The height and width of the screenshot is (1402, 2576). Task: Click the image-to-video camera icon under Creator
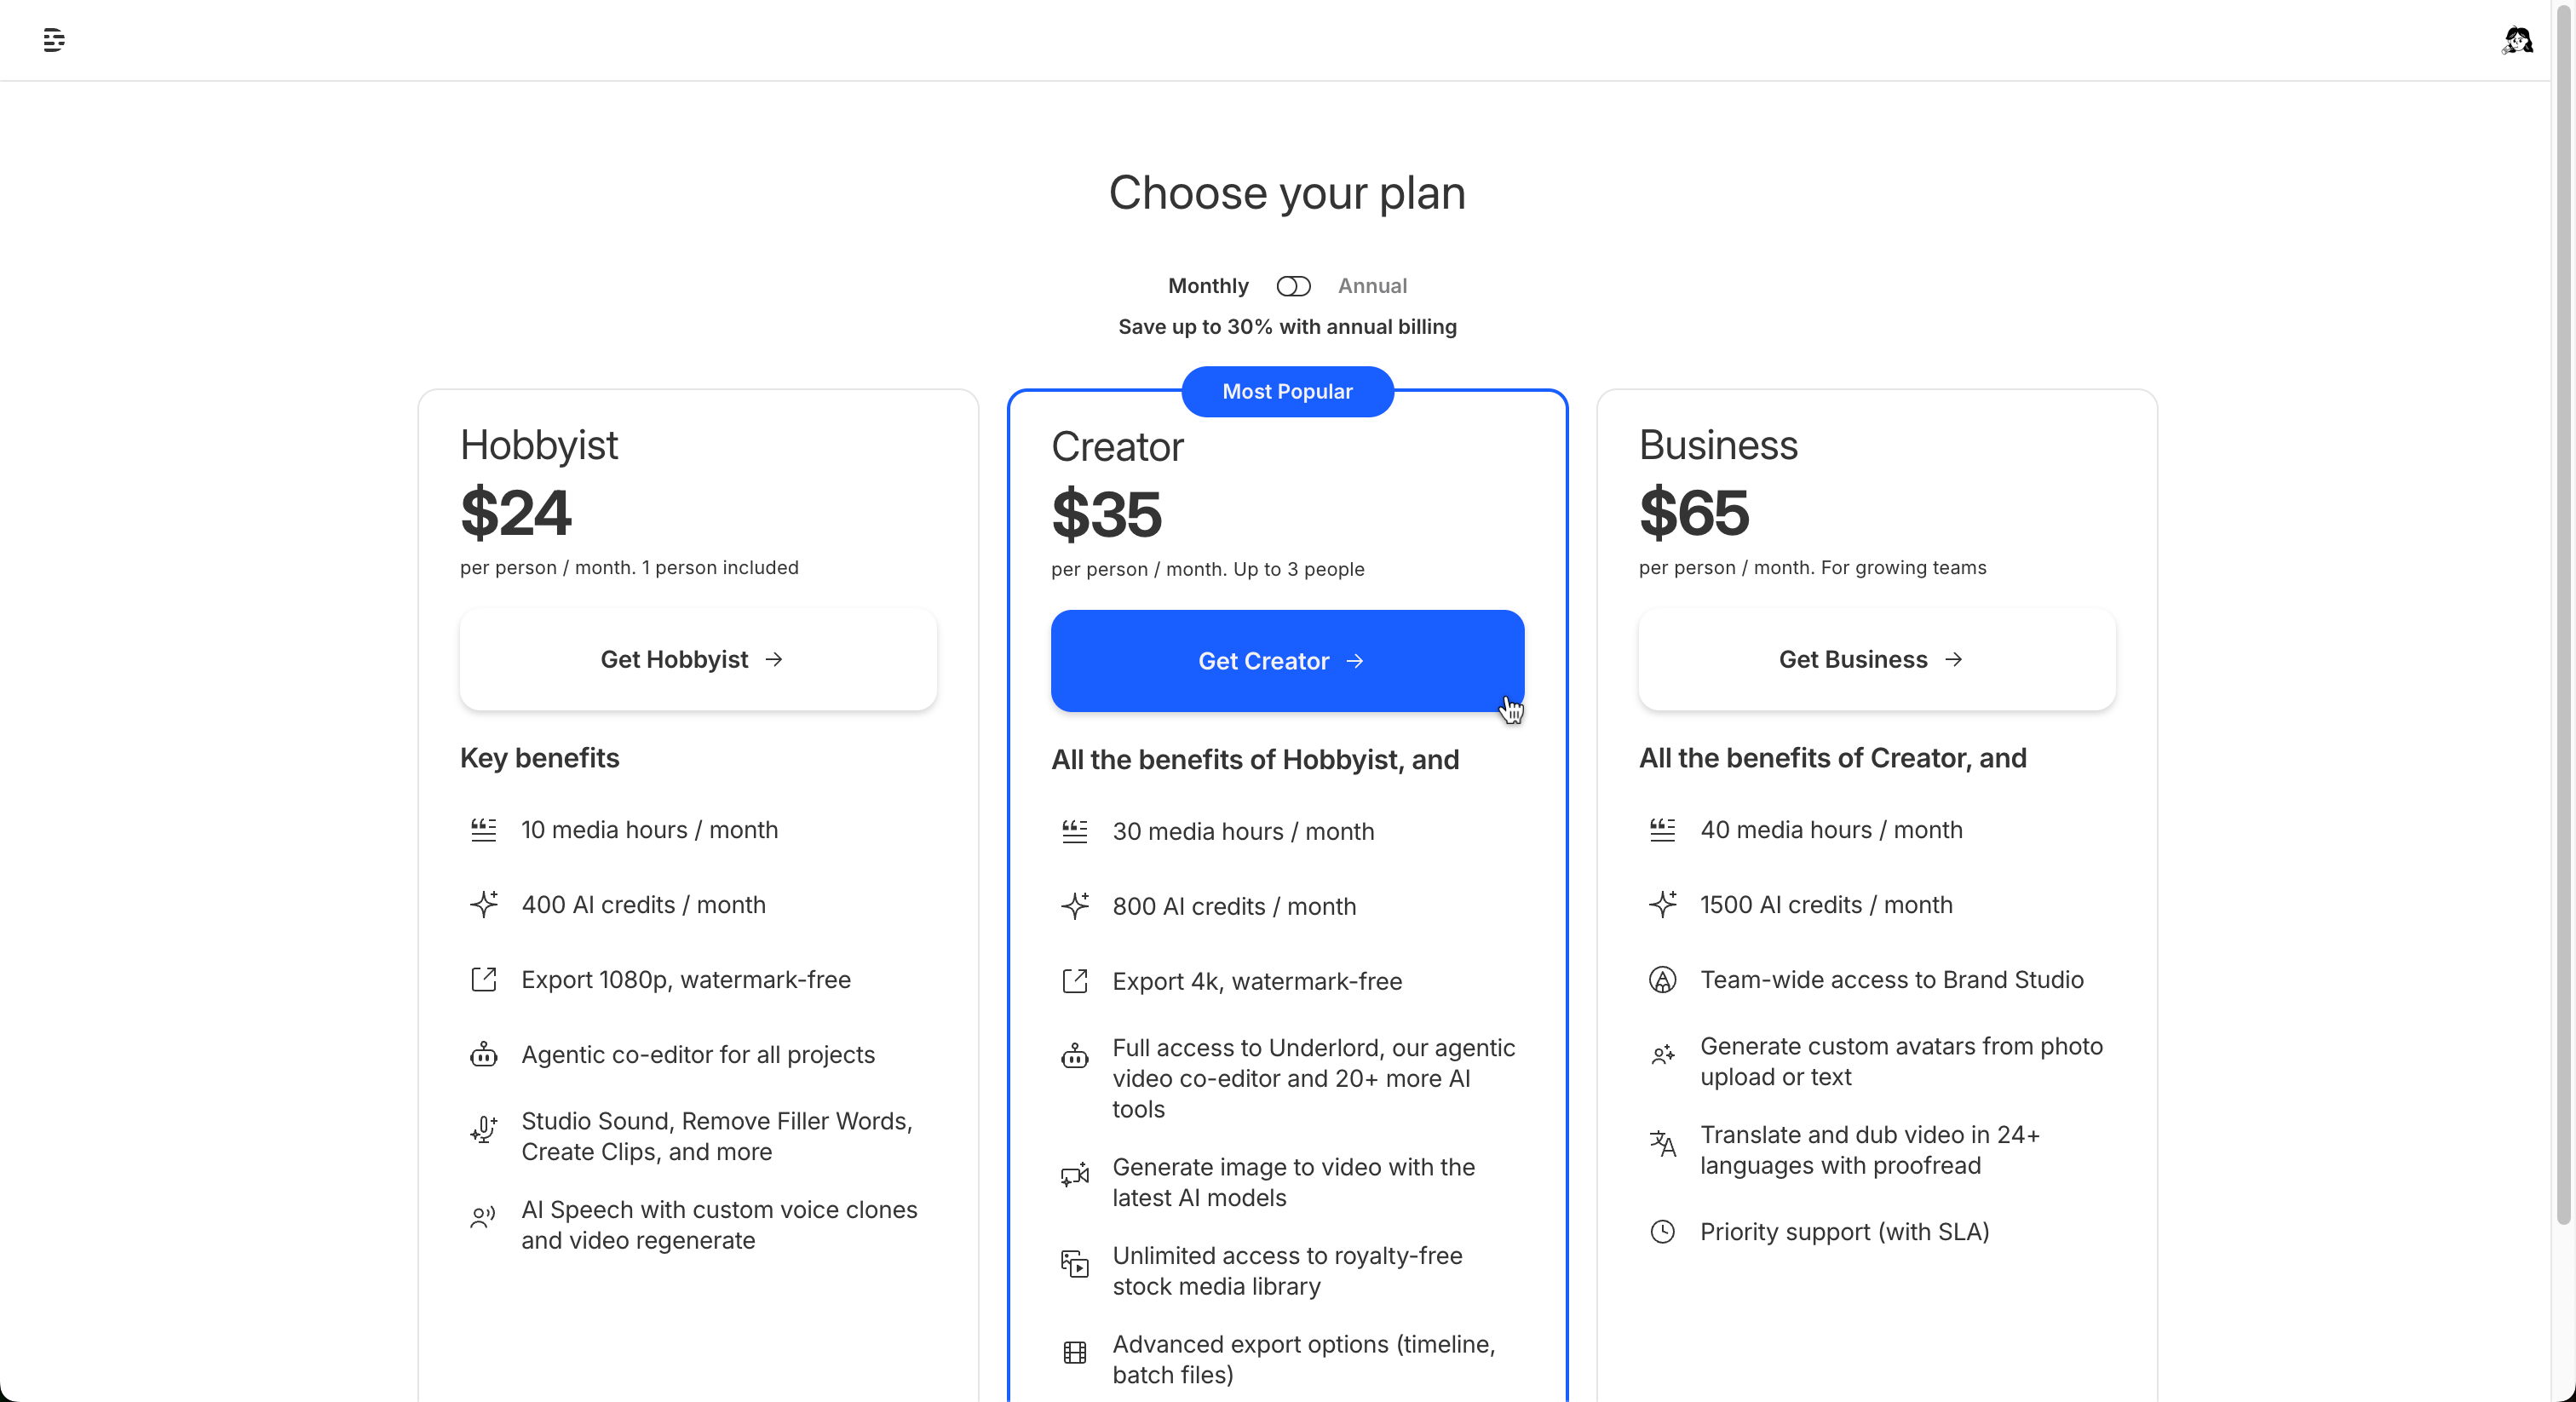point(1074,1176)
